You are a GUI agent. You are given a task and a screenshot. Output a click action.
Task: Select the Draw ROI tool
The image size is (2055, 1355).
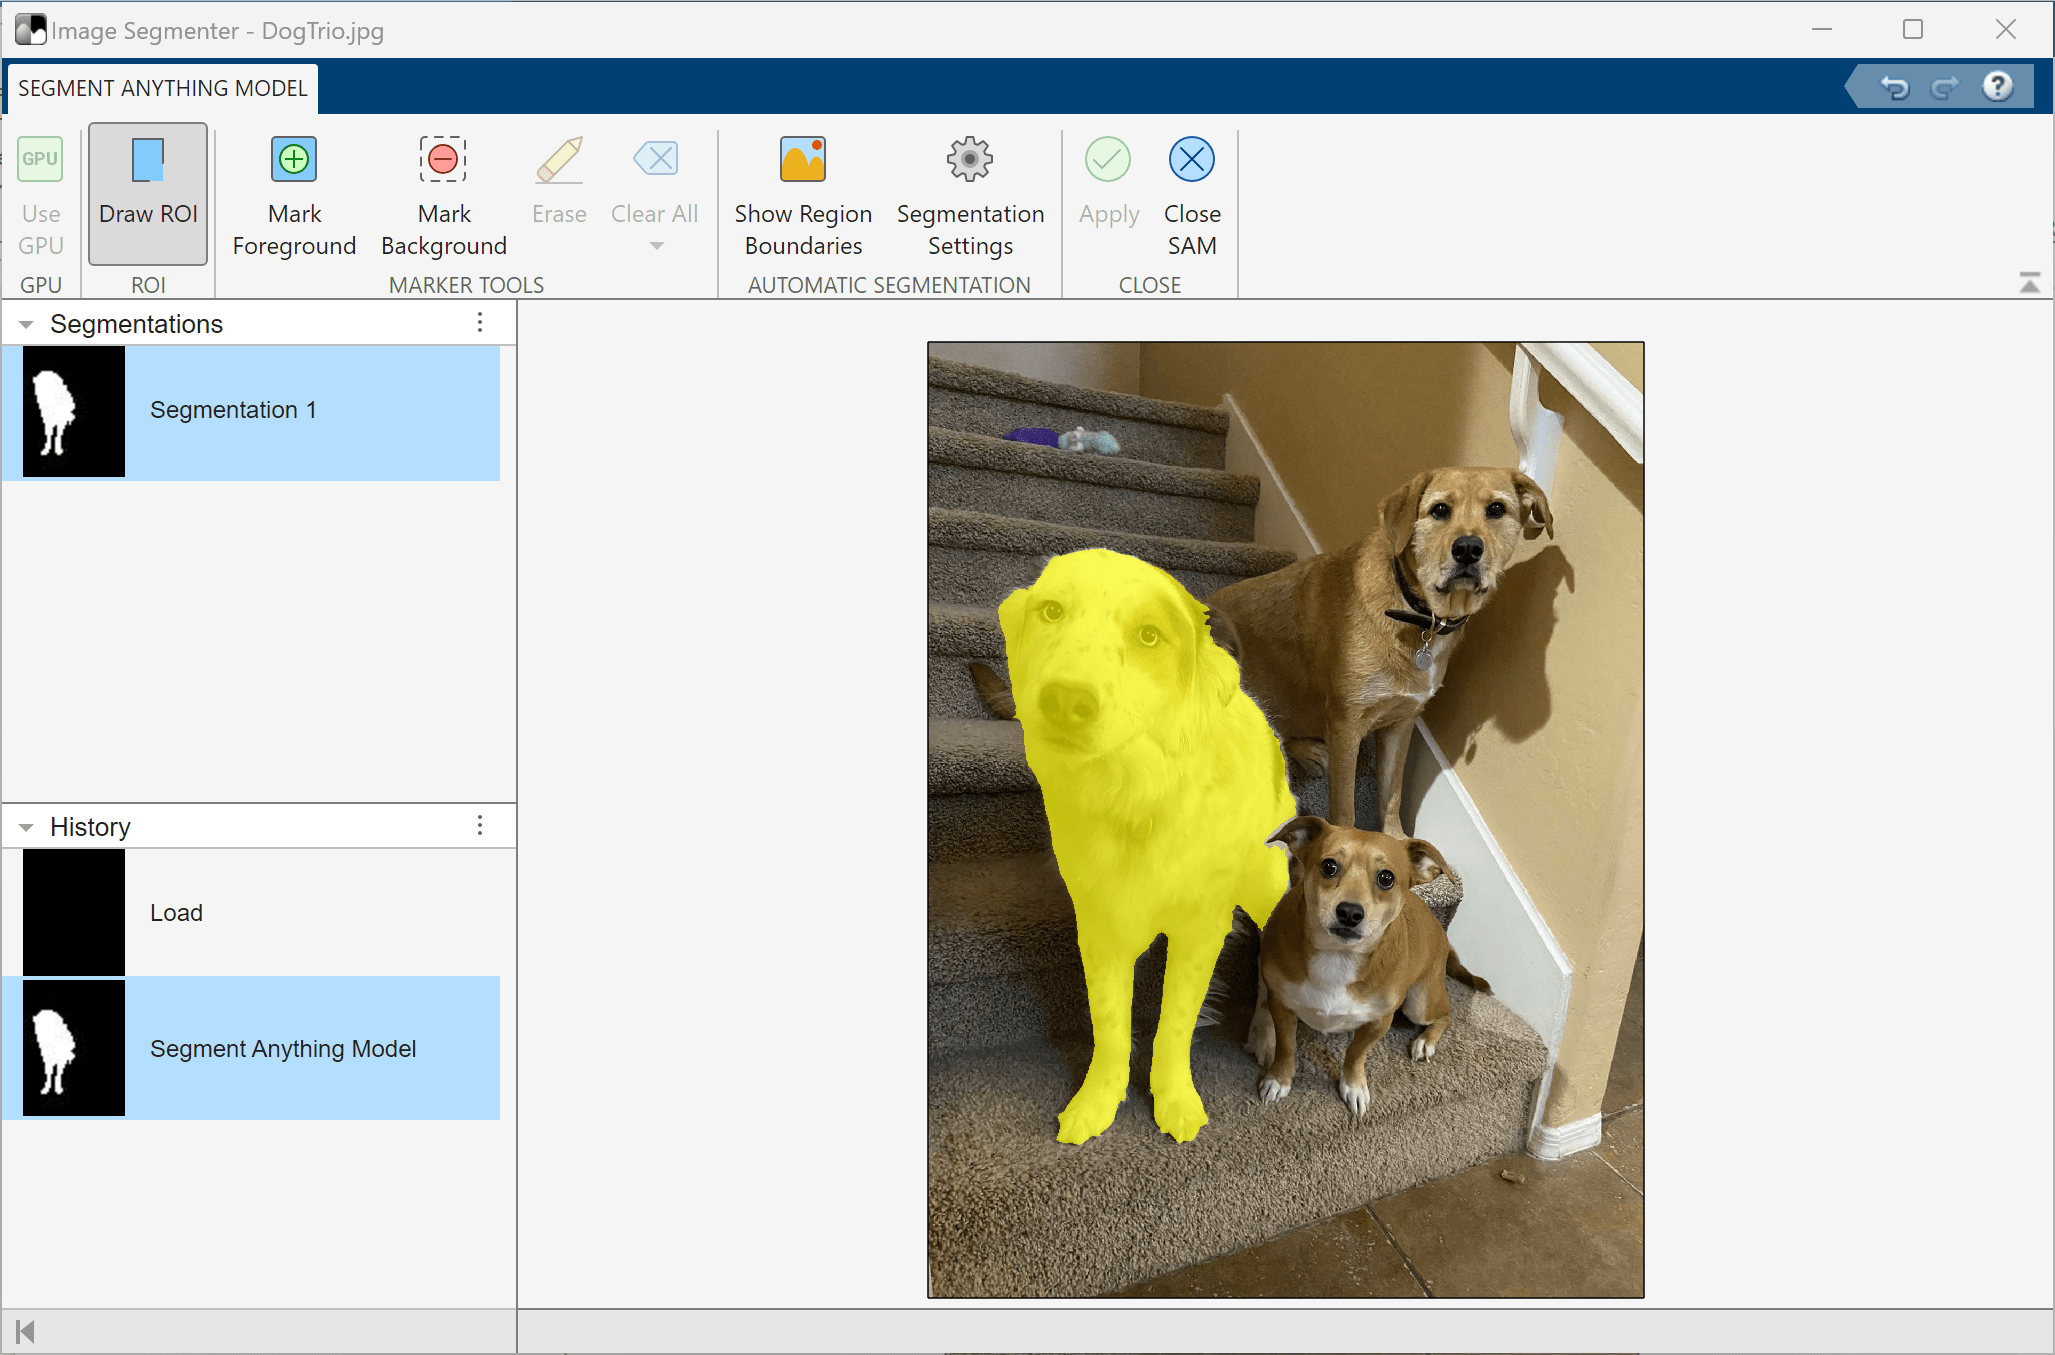[x=148, y=193]
